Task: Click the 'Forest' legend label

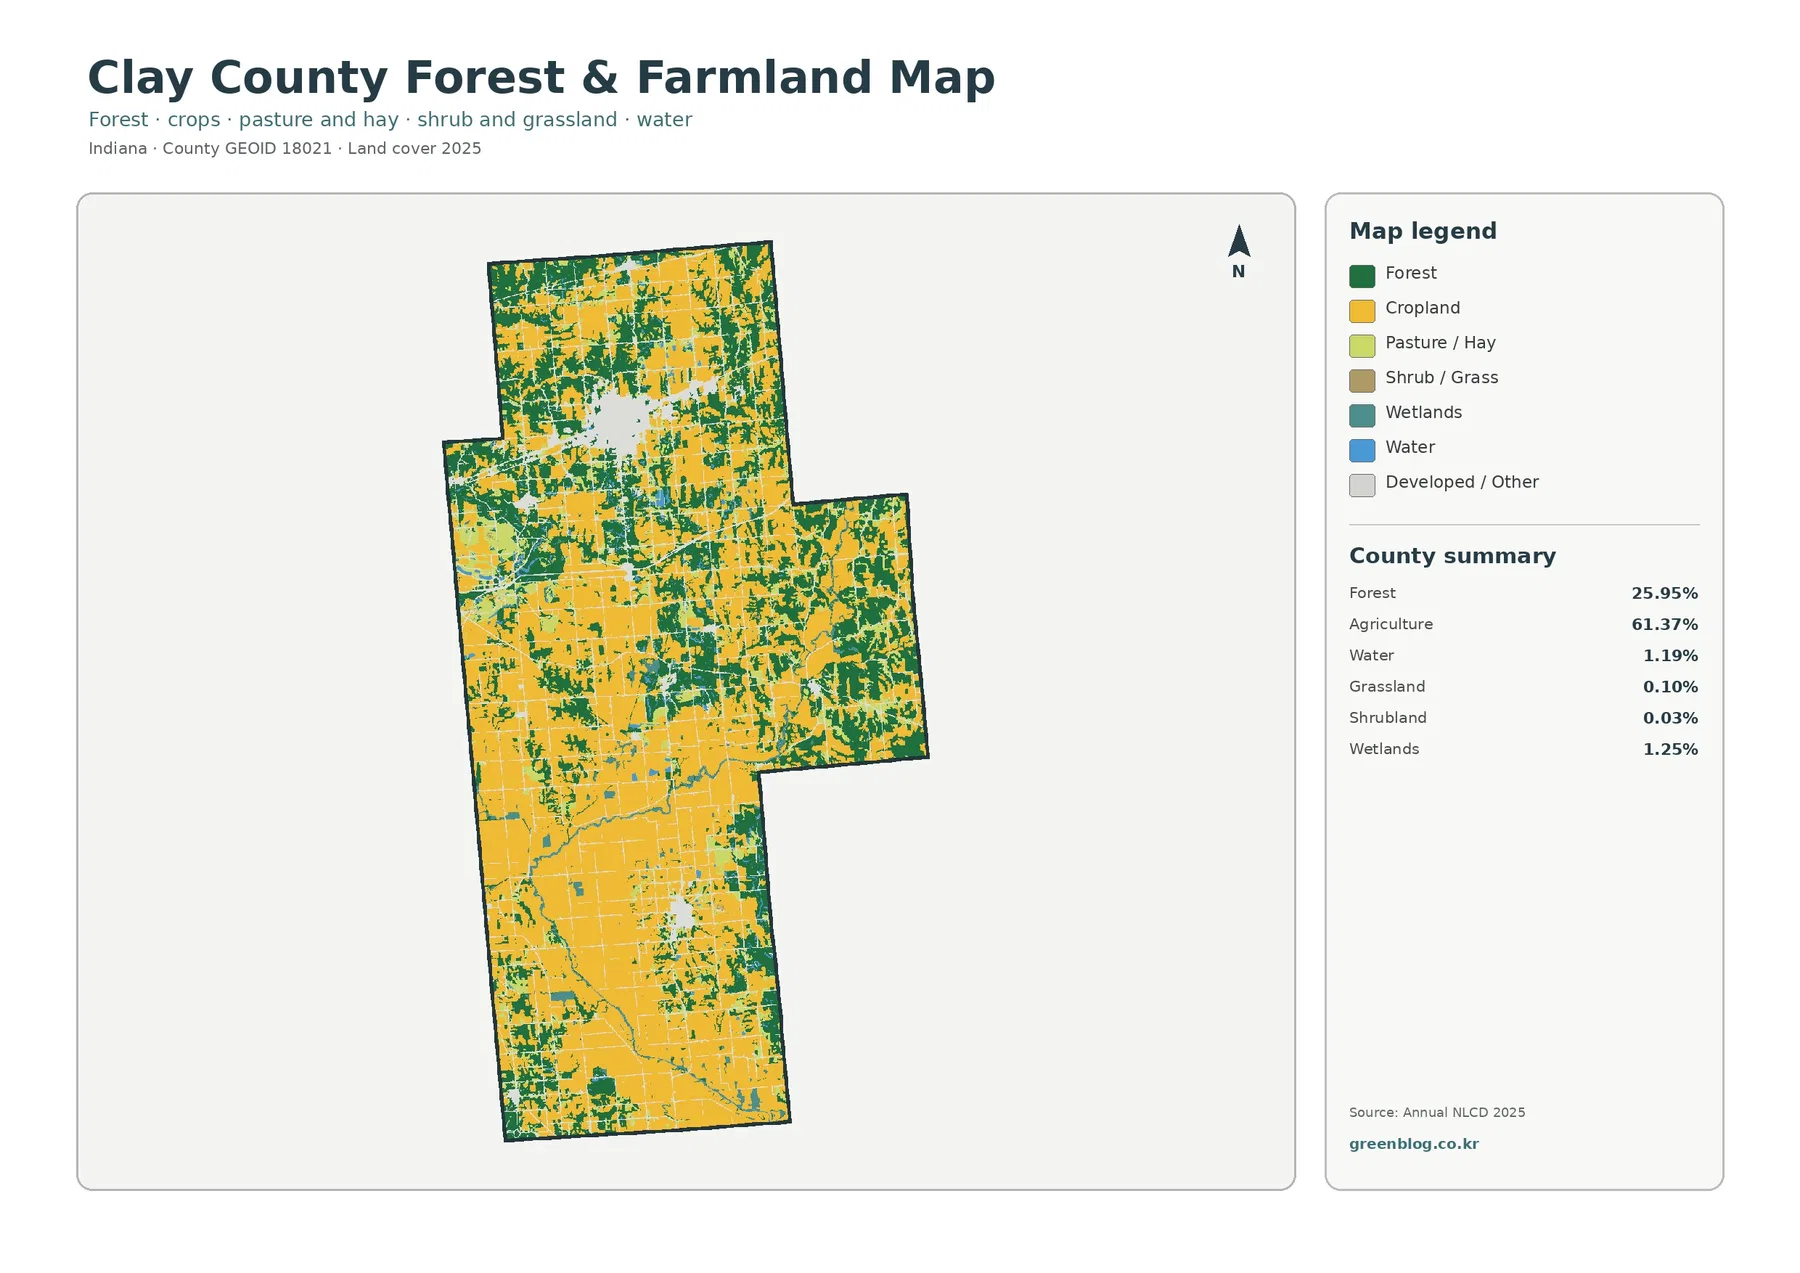Action: point(1410,273)
